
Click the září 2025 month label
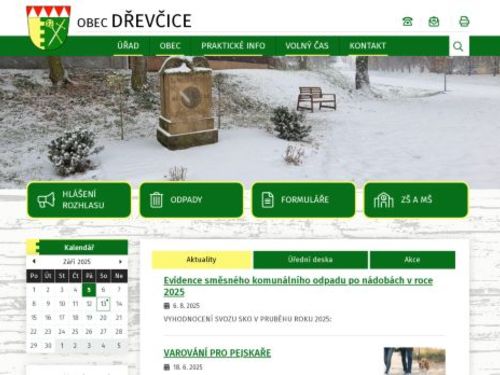77,262
